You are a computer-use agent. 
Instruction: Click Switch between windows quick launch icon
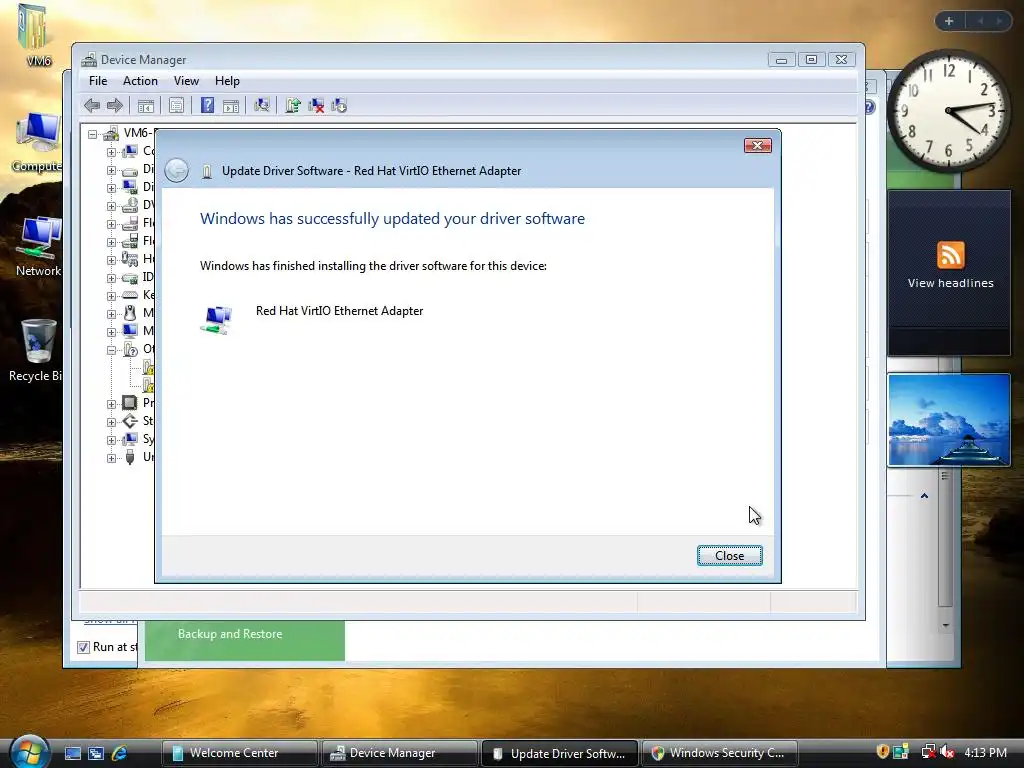[96, 753]
